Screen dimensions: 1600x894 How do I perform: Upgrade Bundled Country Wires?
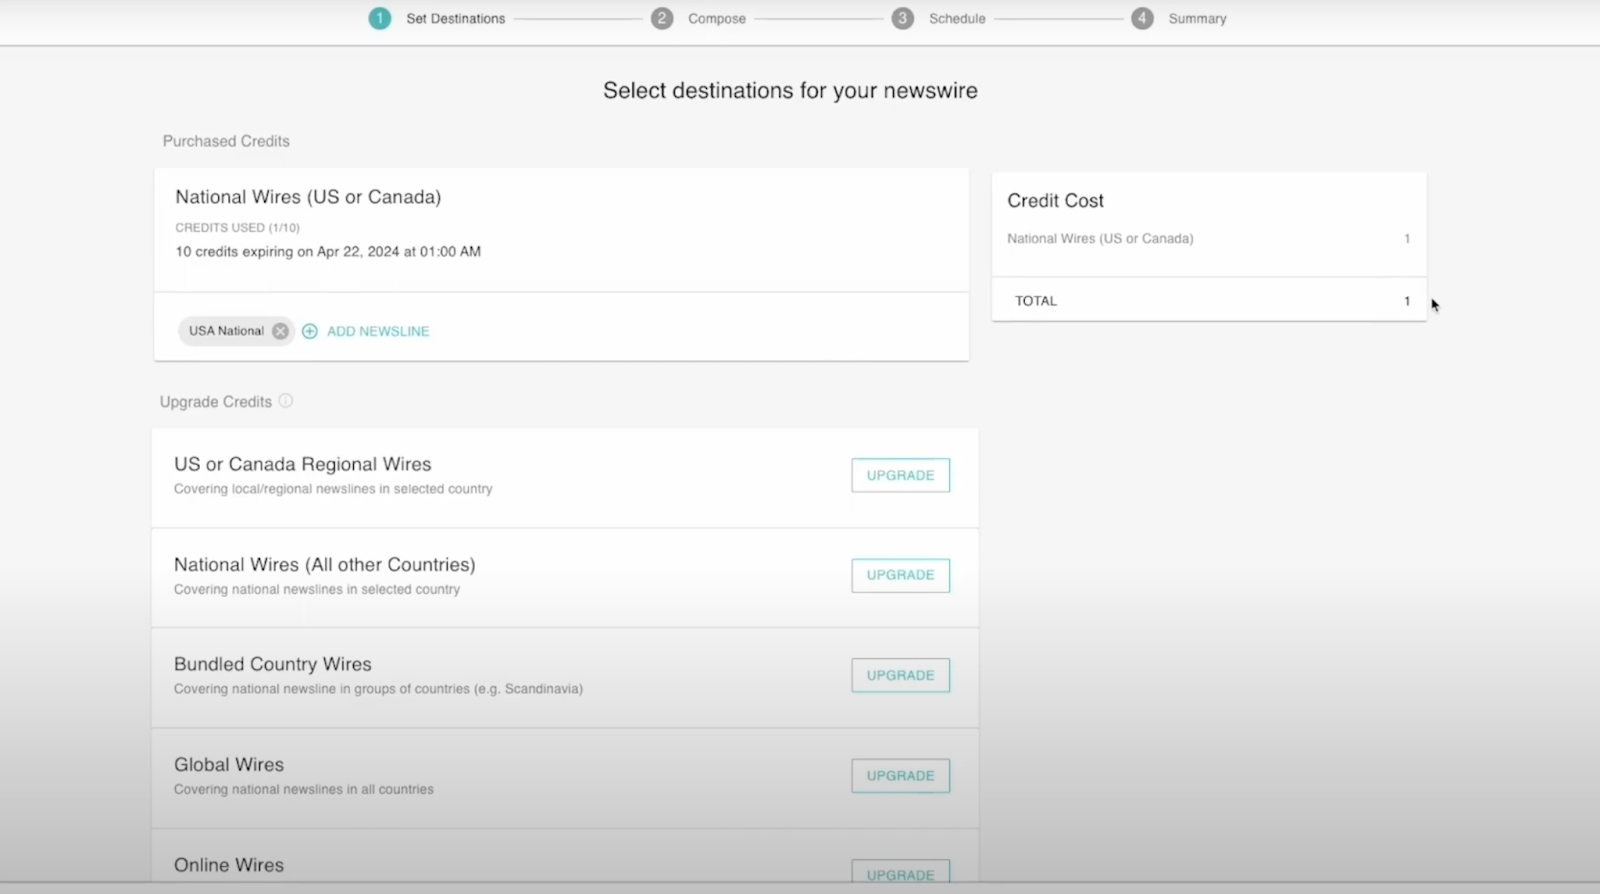click(900, 675)
